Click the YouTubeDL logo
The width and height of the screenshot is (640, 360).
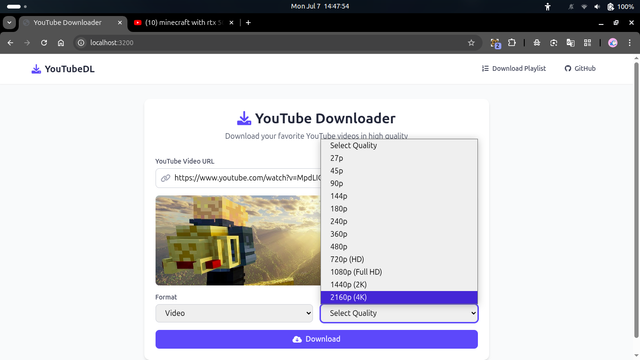click(63, 69)
